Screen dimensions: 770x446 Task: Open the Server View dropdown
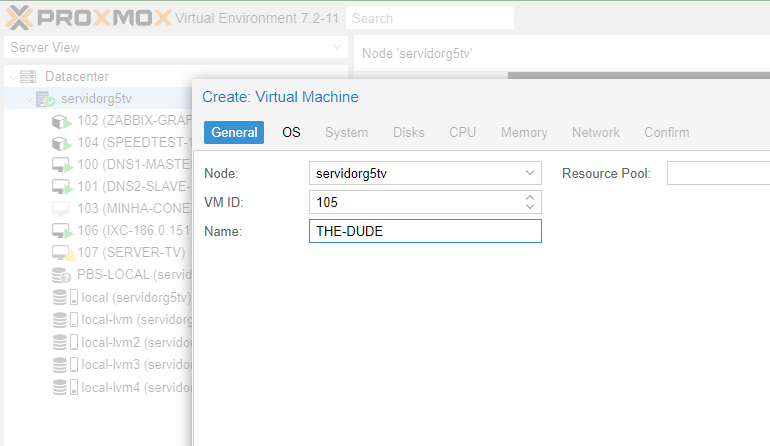pos(336,47)
